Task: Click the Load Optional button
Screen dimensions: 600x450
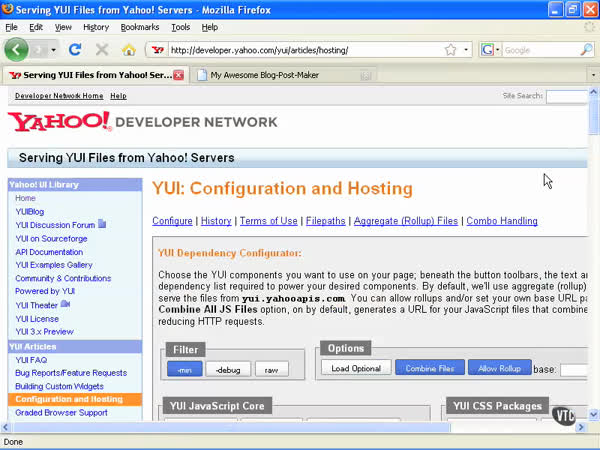Action: pos(356,368)
